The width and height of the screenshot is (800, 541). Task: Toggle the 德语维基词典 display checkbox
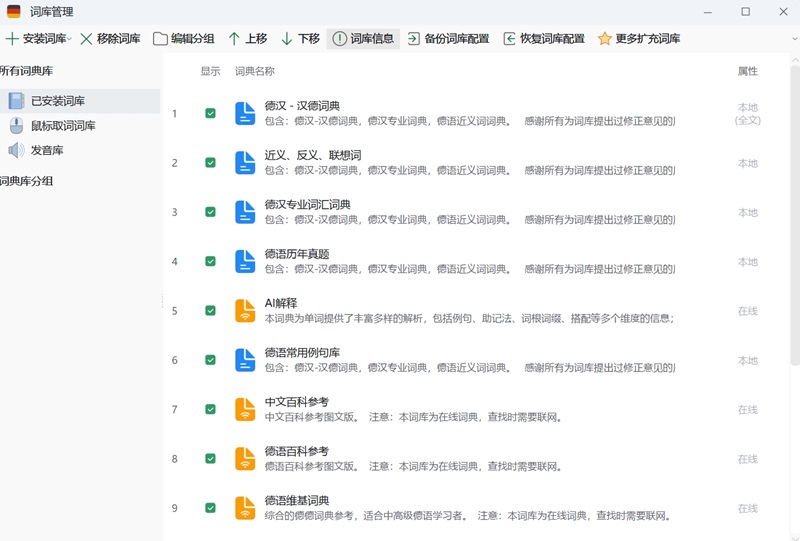coord(210,508)
